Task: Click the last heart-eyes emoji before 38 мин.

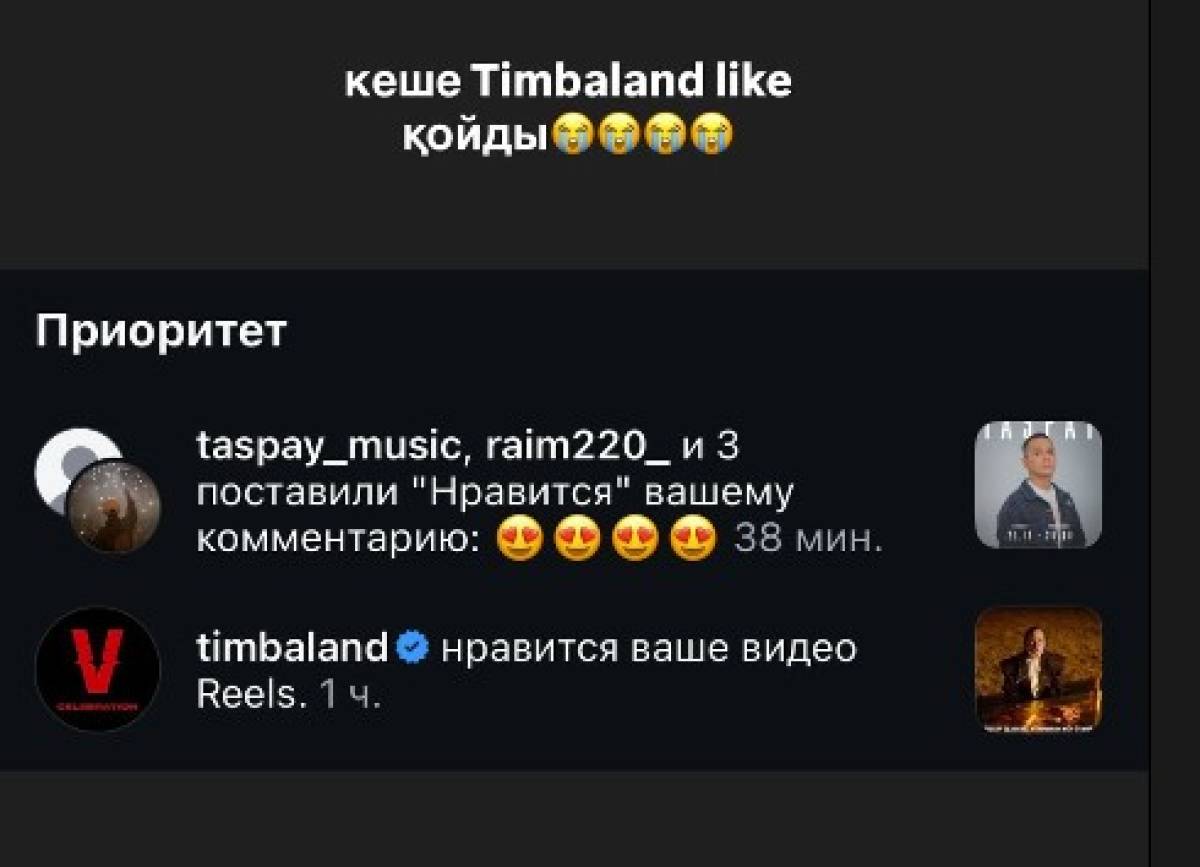Action: pos(694,540)
